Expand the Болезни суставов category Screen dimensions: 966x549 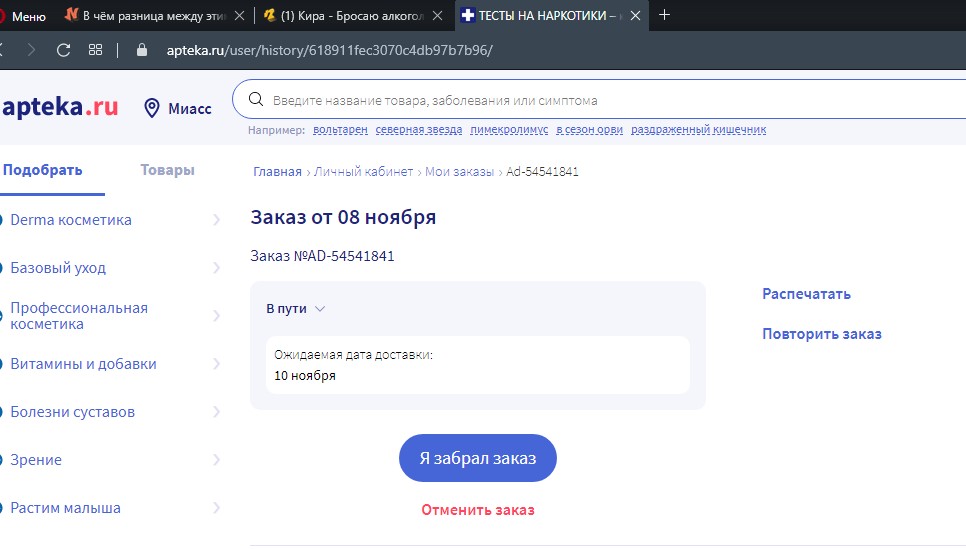tap(216, 412)
